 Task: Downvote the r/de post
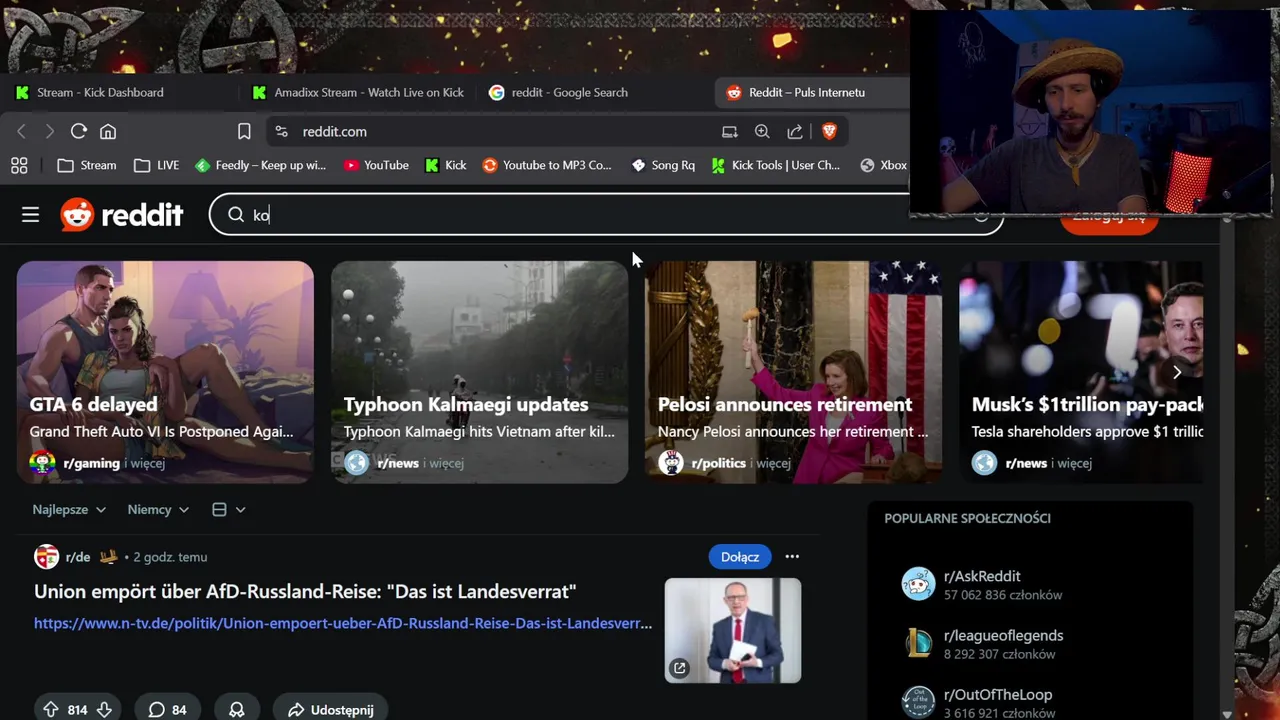click(x=104, y=710)
